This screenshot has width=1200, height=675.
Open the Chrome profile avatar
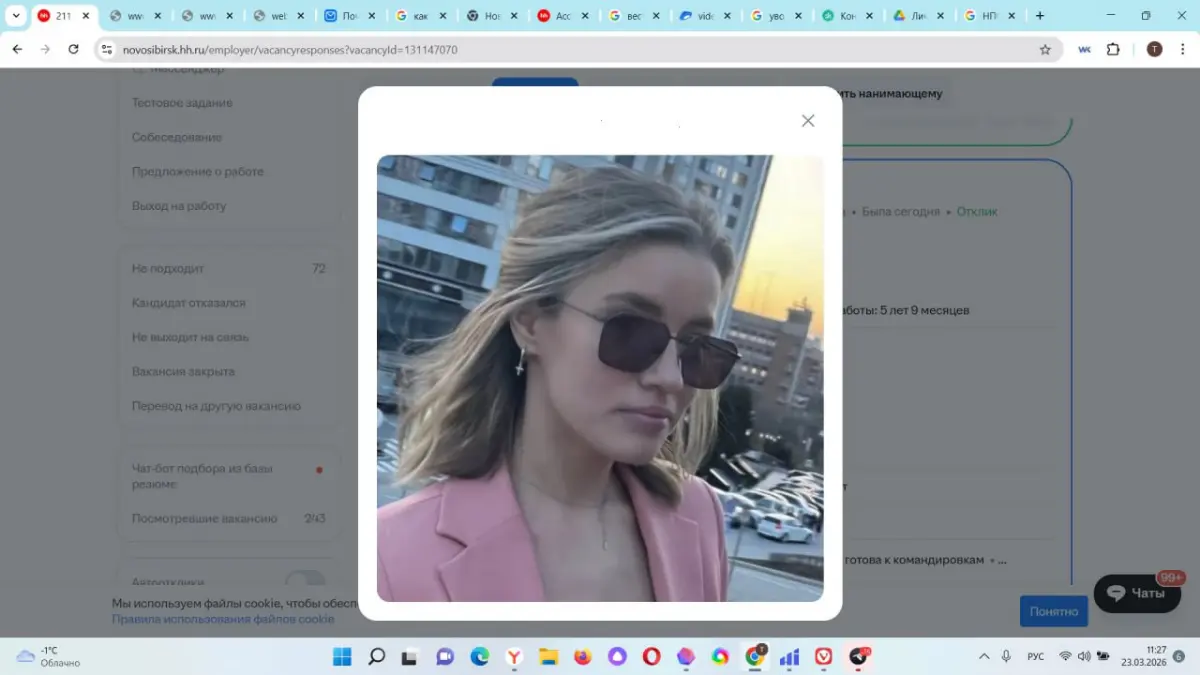[x=1154, y=49]
